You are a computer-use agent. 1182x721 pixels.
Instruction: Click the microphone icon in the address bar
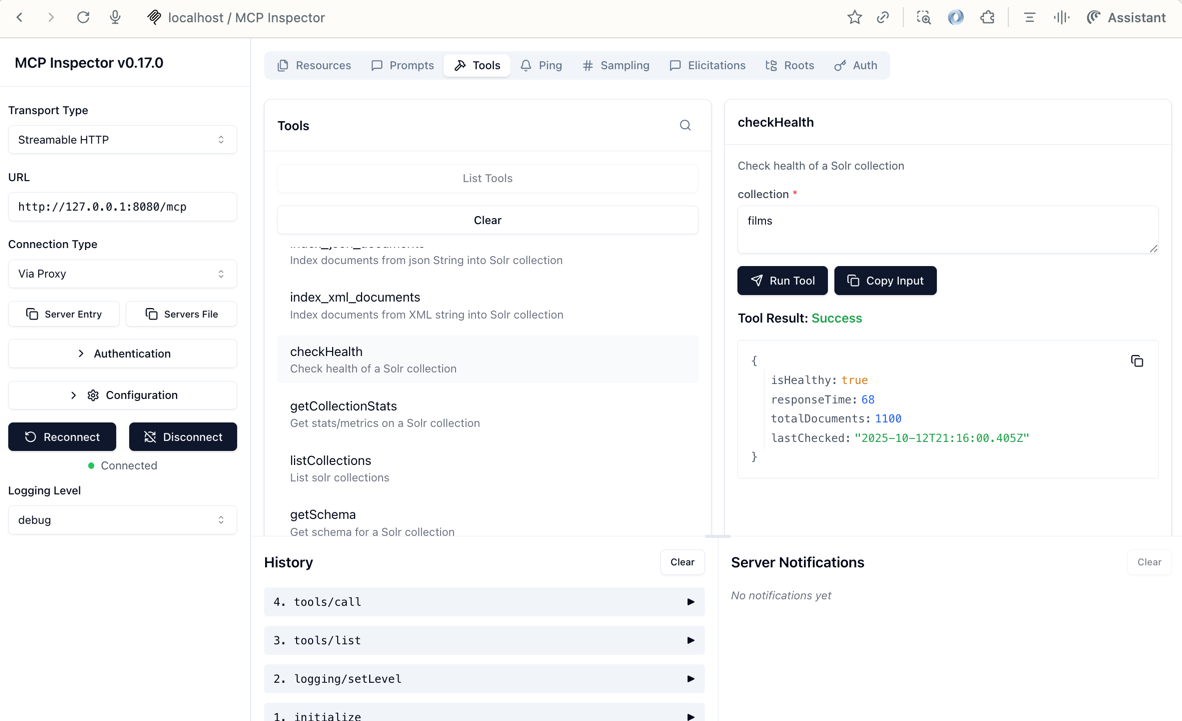[115, 17]
